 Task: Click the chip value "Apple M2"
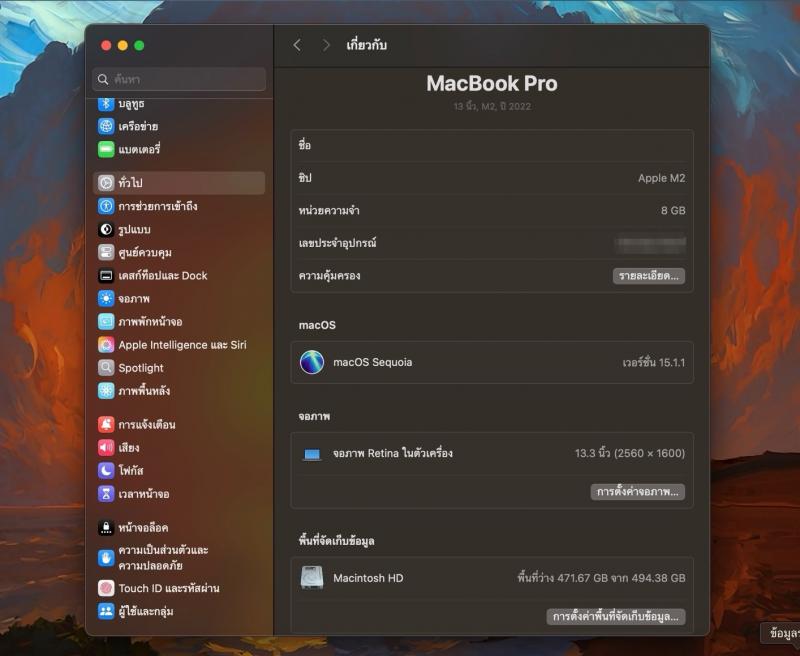[661, 178]
